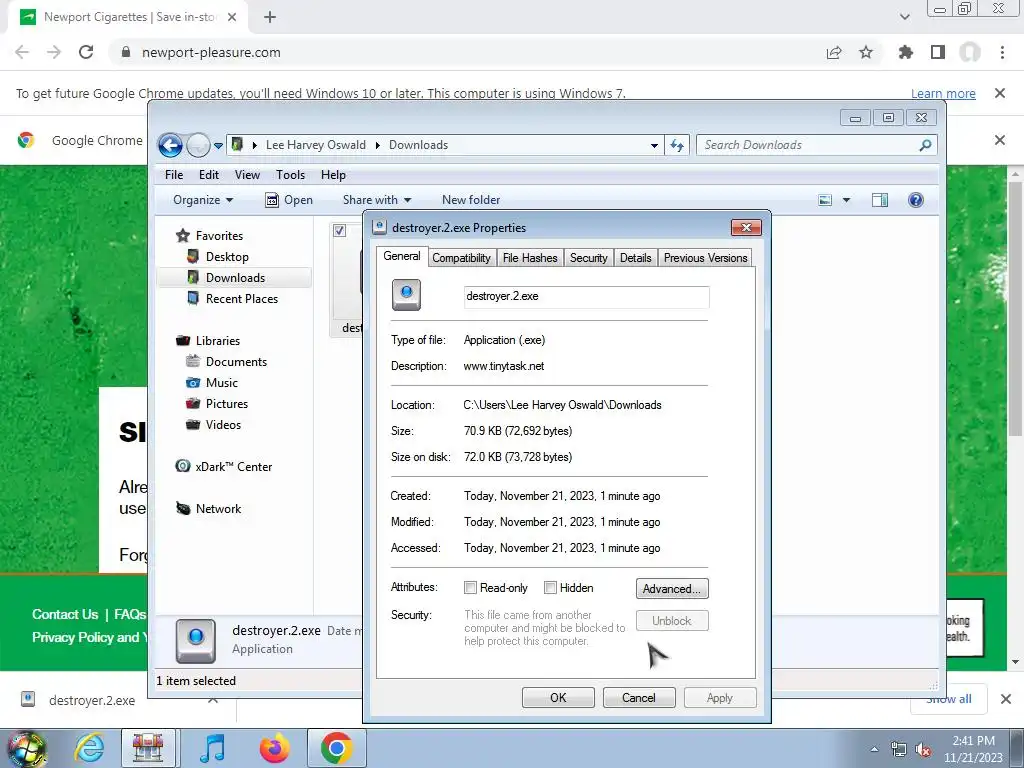Open a new Chrome tab
The height and width of the screenshot is (768, 1024).
pos(270,17)
